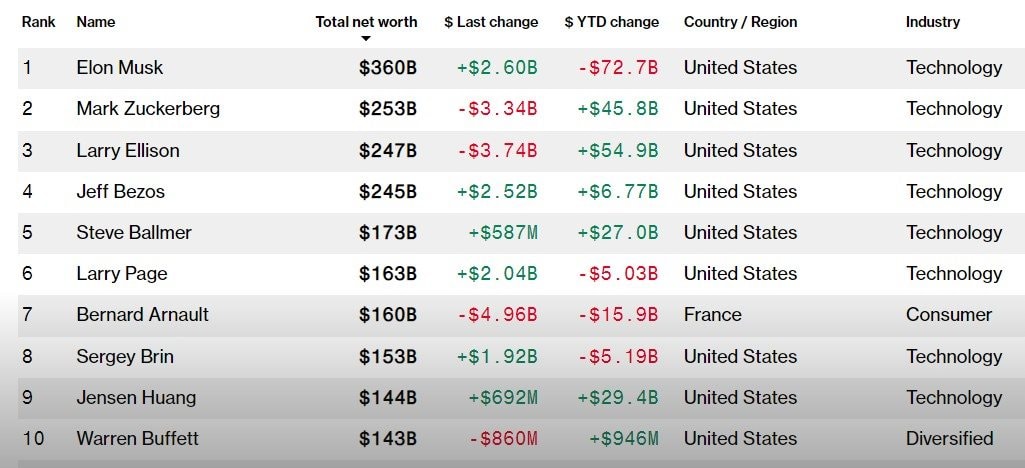Image resolution: width=1025 pixels, height=468 pixels.
Task: Select the Larry Ellison name link
Action: [x=128, y=151]
